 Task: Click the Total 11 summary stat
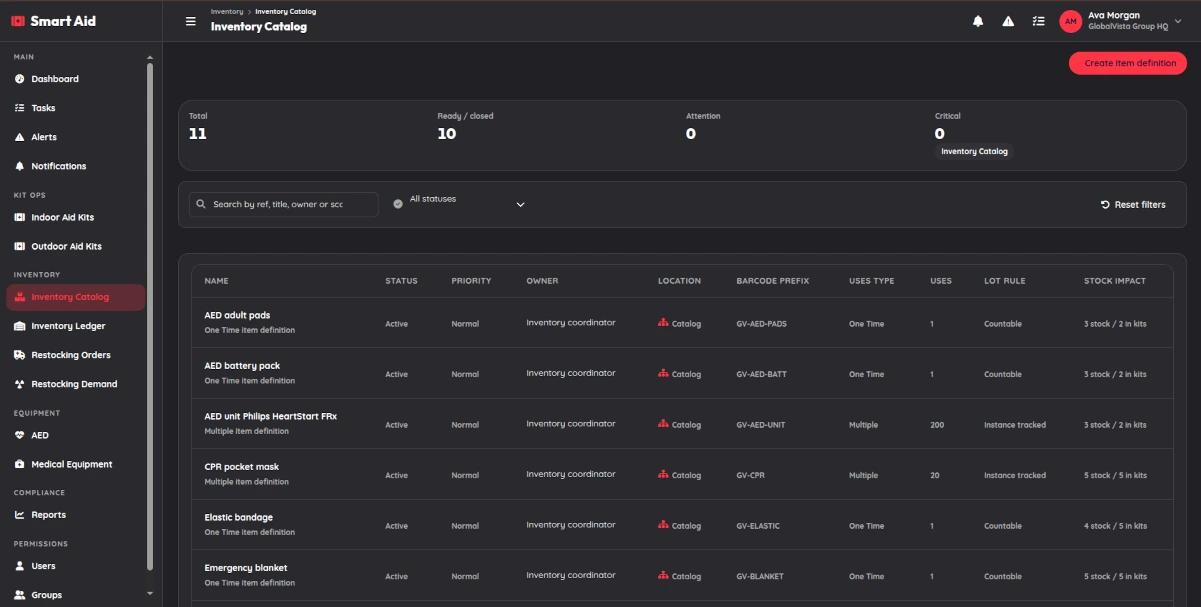198,127
